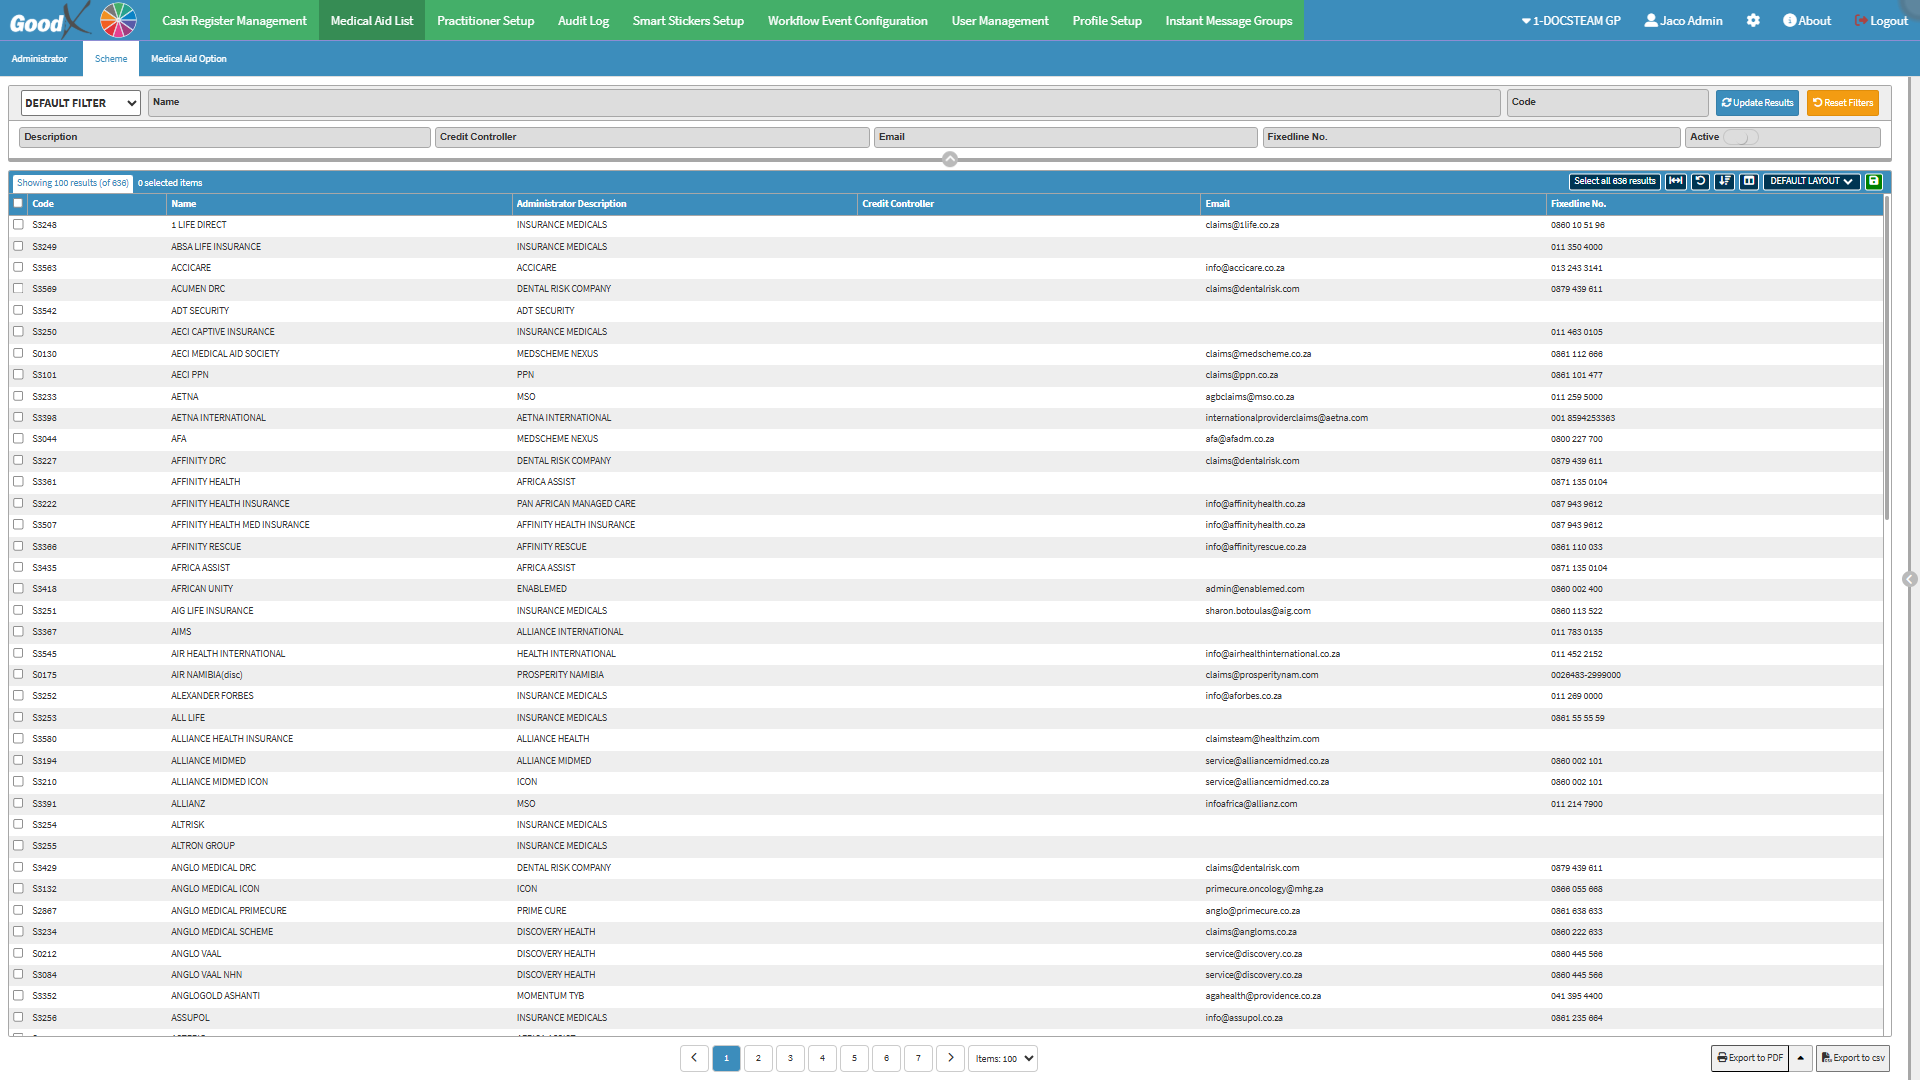Open the DEFAULT FILTER dropdown
The width and height of the screenshot is (1920, 1080).
[80, 103]
